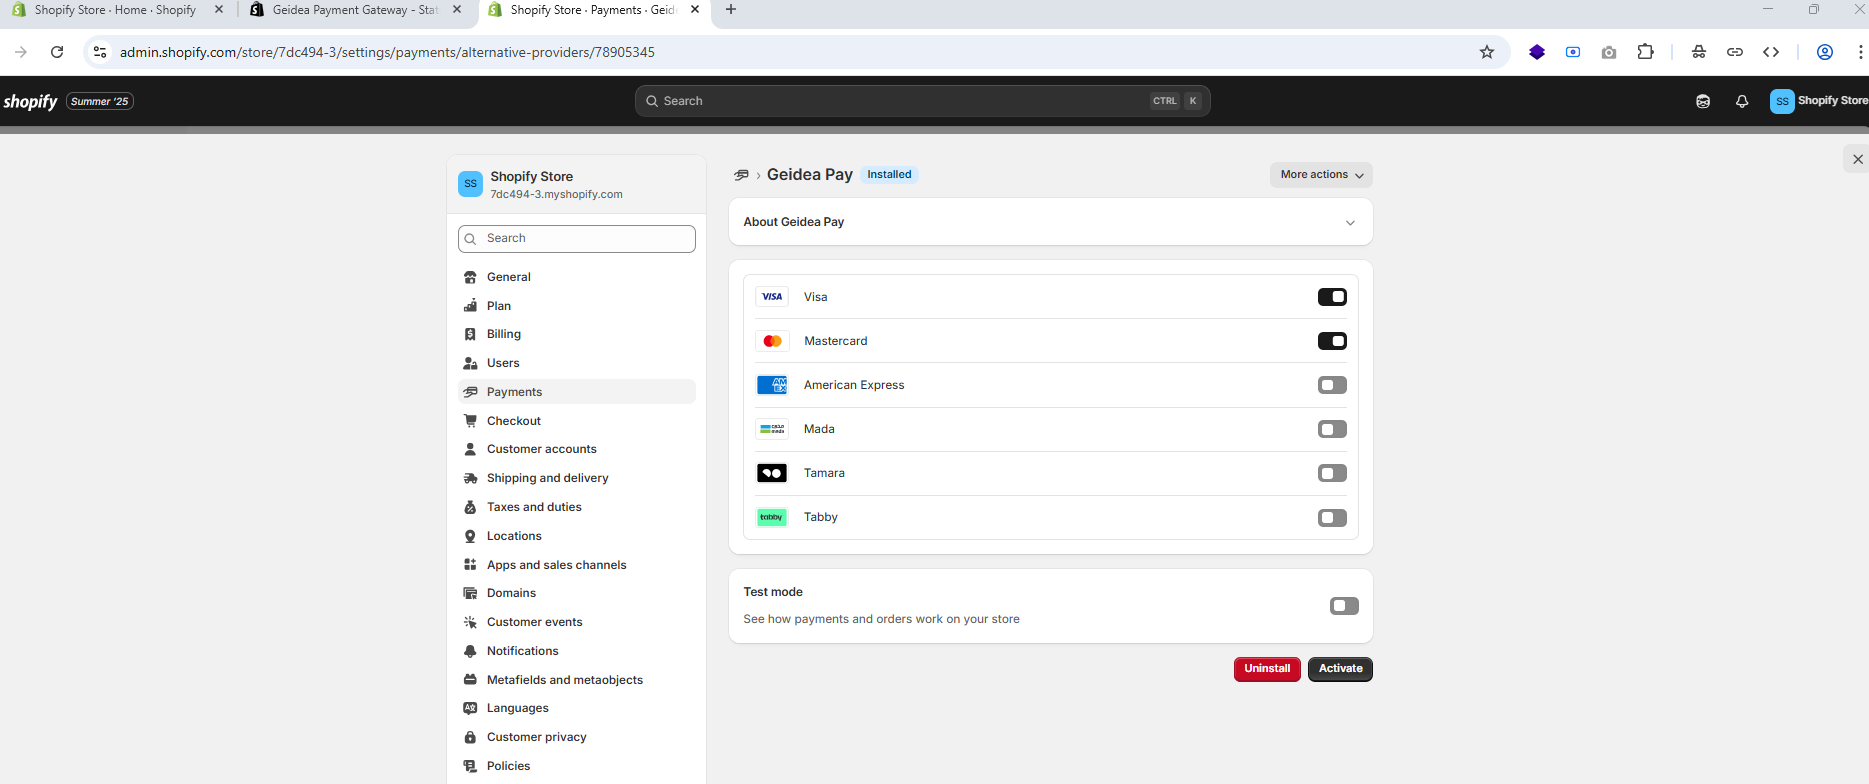
Task: Click the Activate button
Action: pos(1340,669)
